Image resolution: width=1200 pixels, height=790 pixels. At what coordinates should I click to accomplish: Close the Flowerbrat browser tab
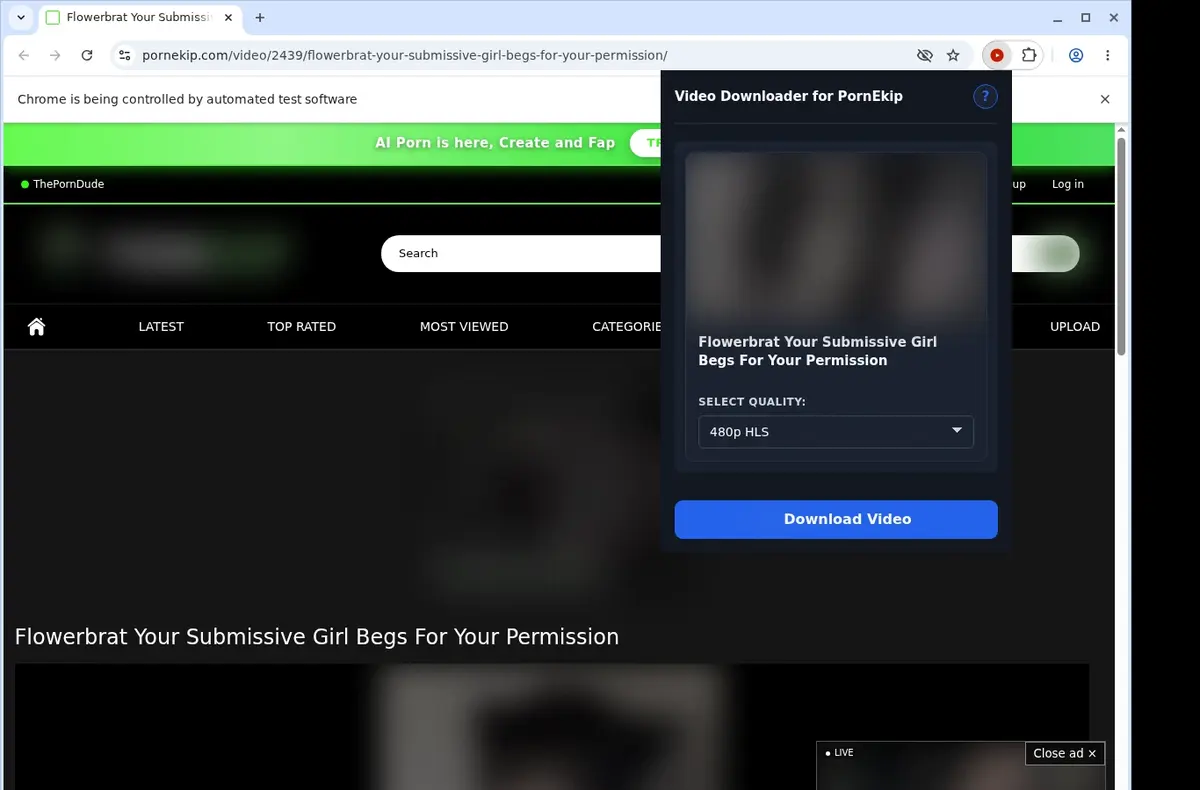click(227, 18)
